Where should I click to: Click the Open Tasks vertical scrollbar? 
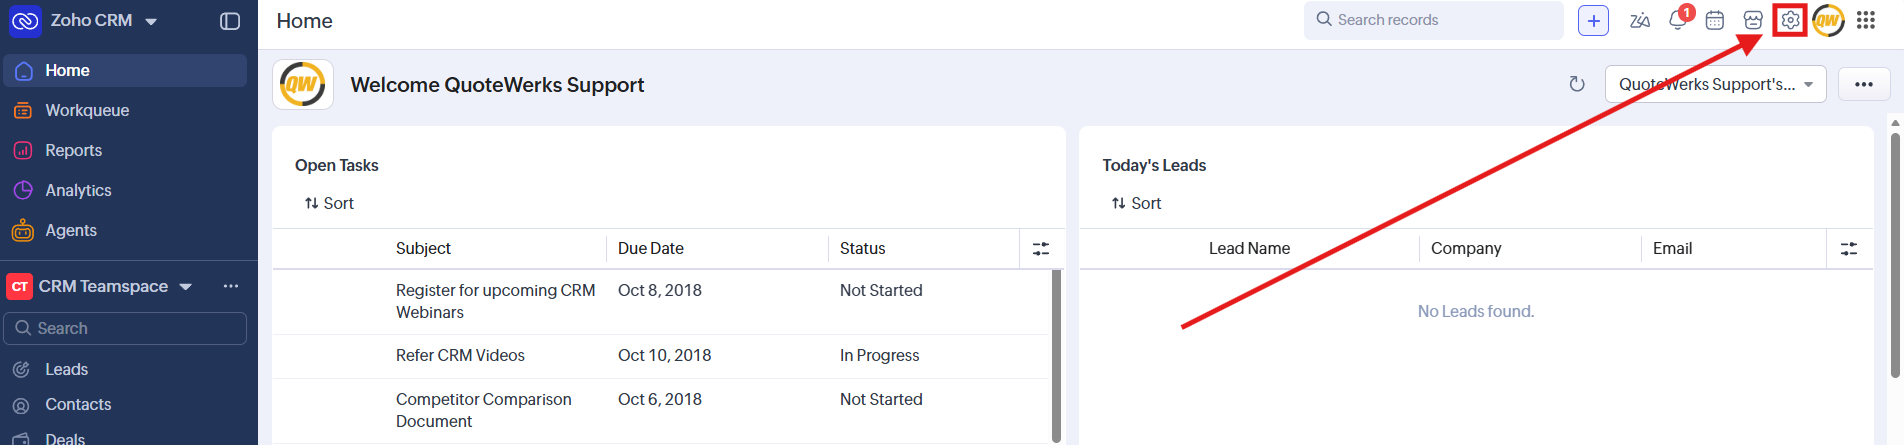pos(1056,355)
